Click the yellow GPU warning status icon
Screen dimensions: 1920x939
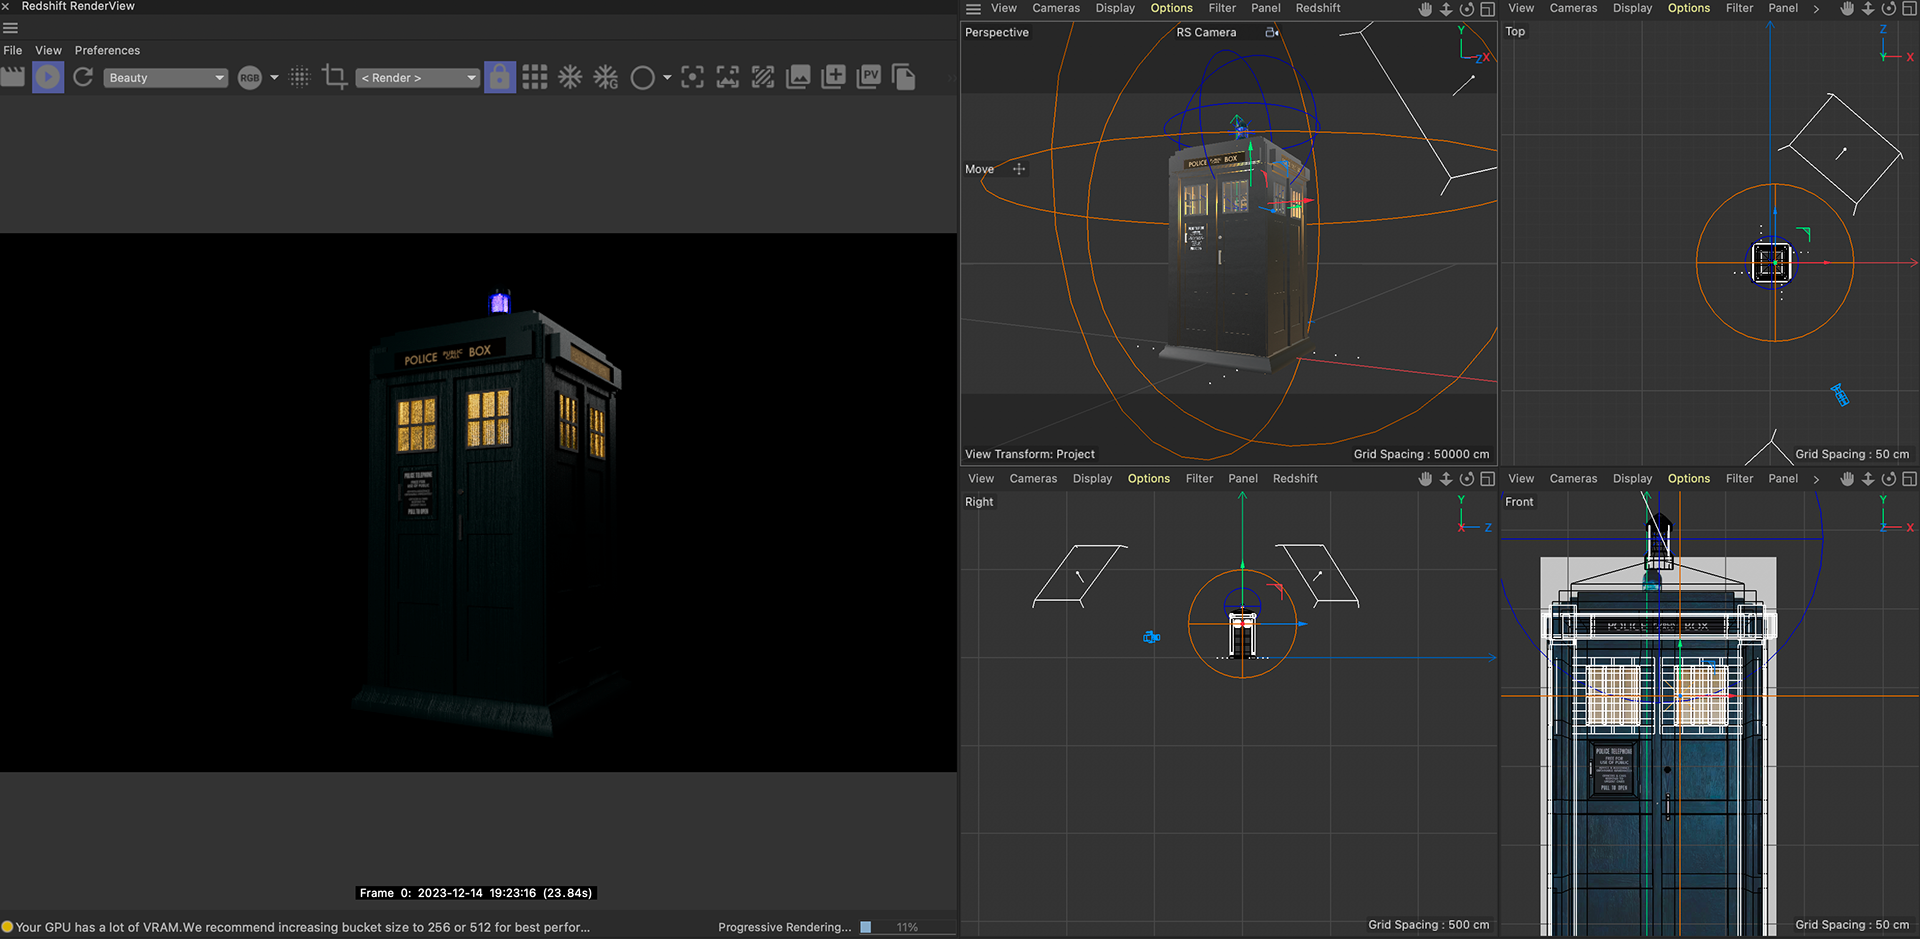(x=7, y=927)
